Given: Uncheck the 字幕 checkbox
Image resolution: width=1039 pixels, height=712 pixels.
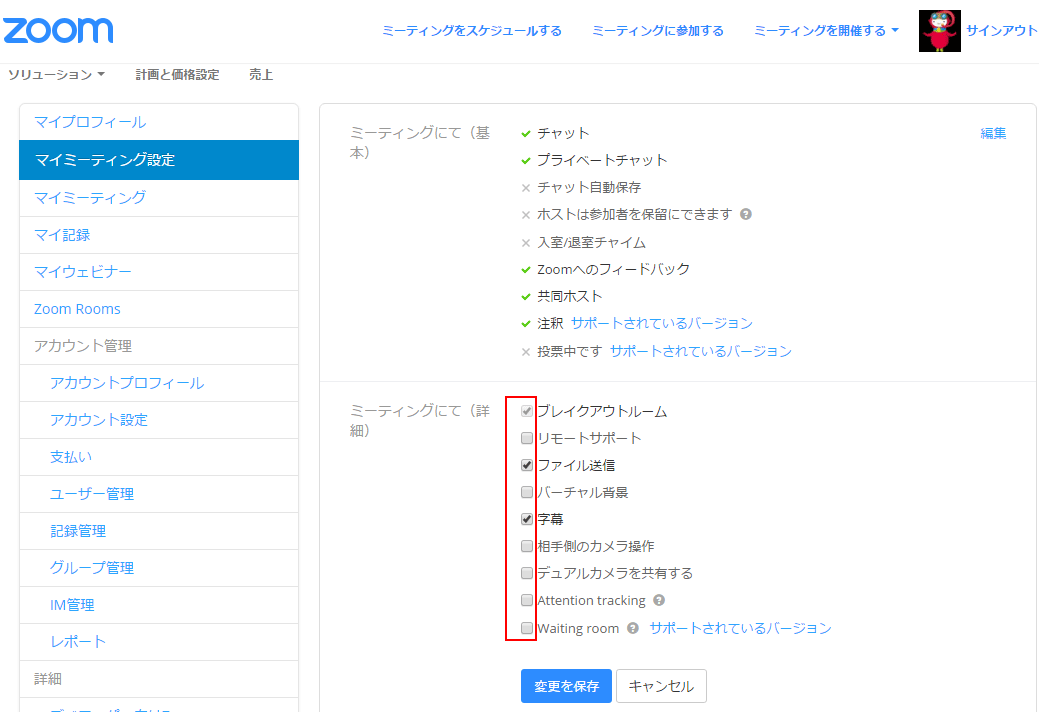Looking at the screenshot, I should [527, 519].
